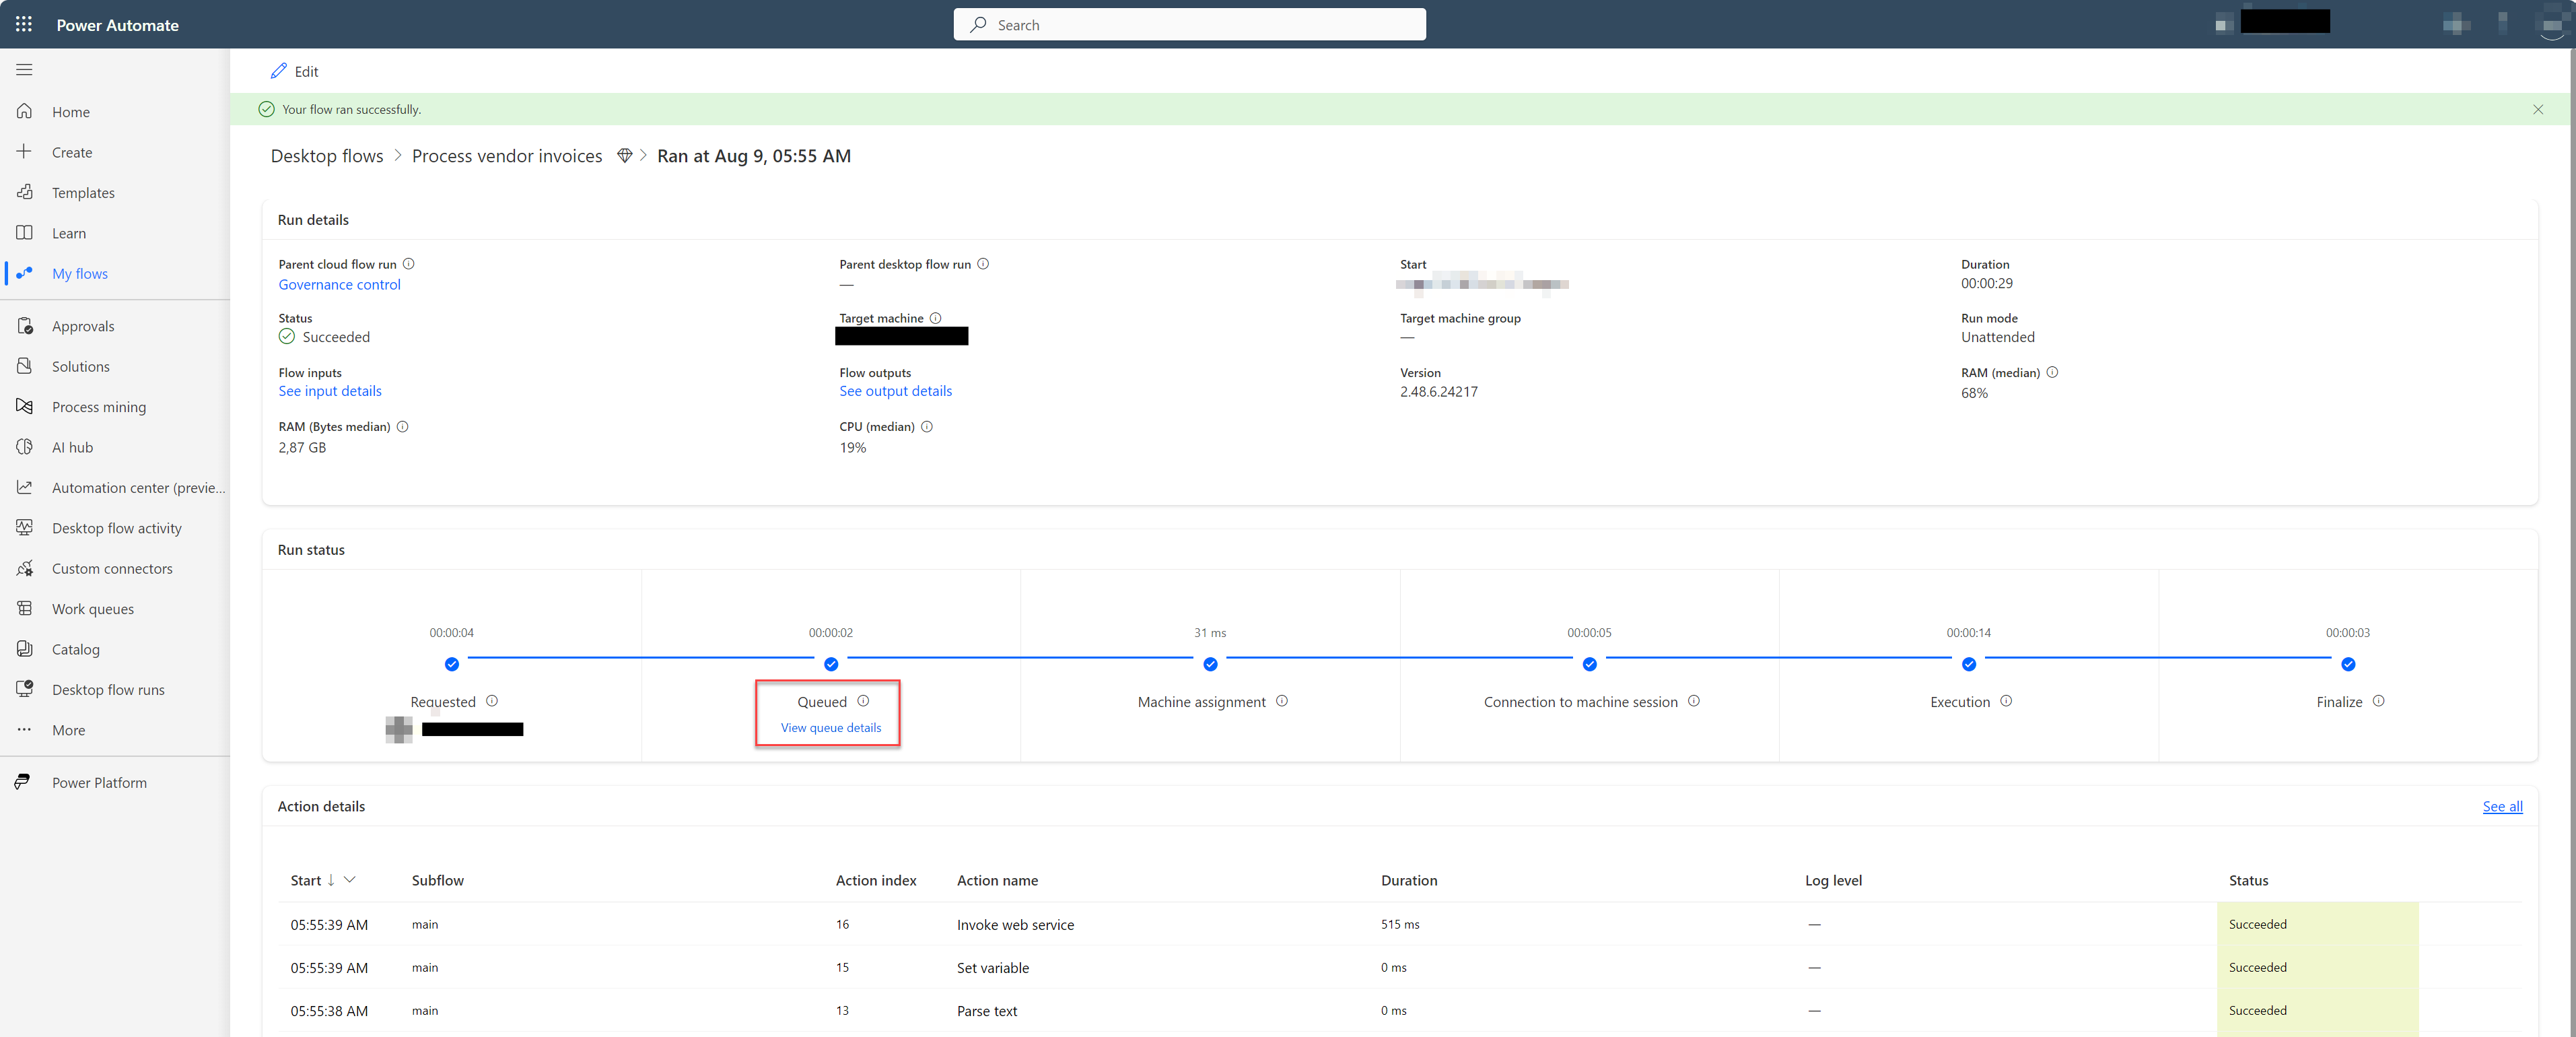Click the Process mining sidebar icon

[x=25, y=406]
